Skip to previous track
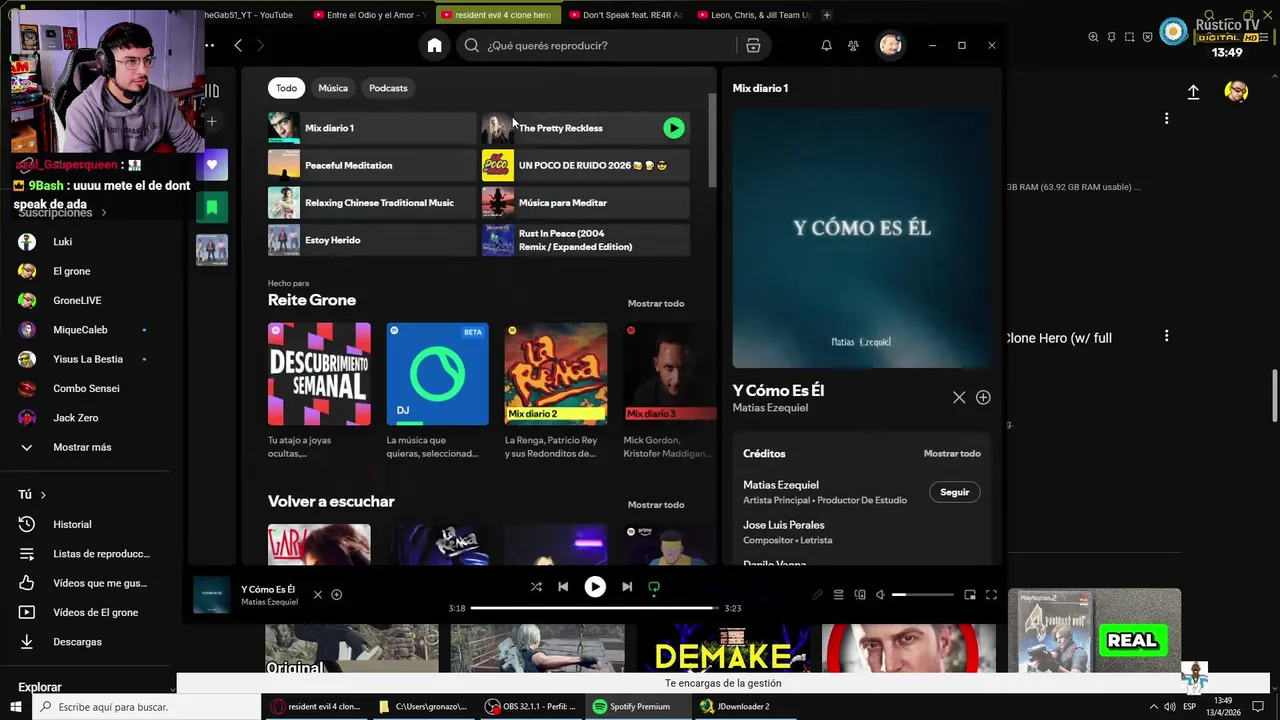The image size is (1280, 720). point(563,587)
